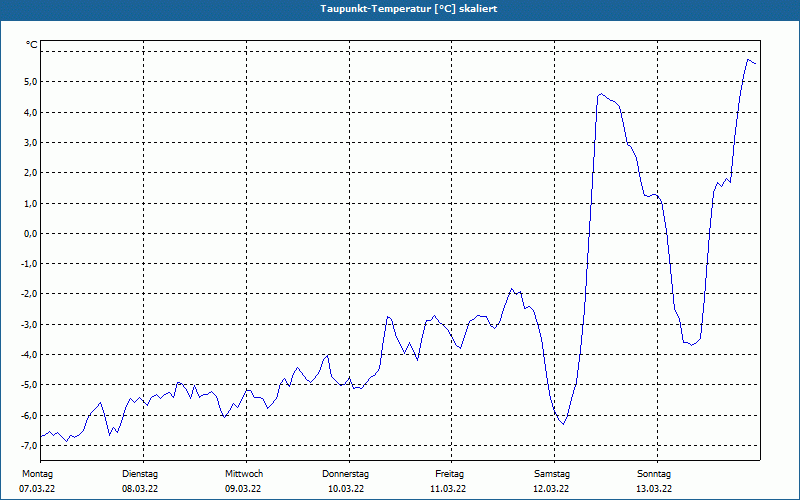Click the 'Samstag' day label
Image resolution: width=800 pixels, height=500 pixels.
(552, 474)
